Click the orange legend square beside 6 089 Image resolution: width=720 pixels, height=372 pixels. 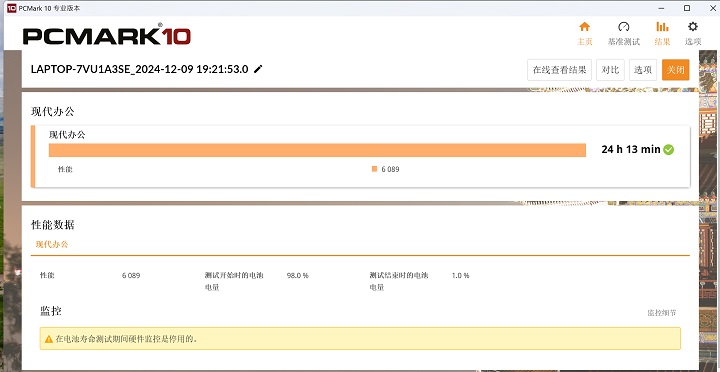pos(374,169)
